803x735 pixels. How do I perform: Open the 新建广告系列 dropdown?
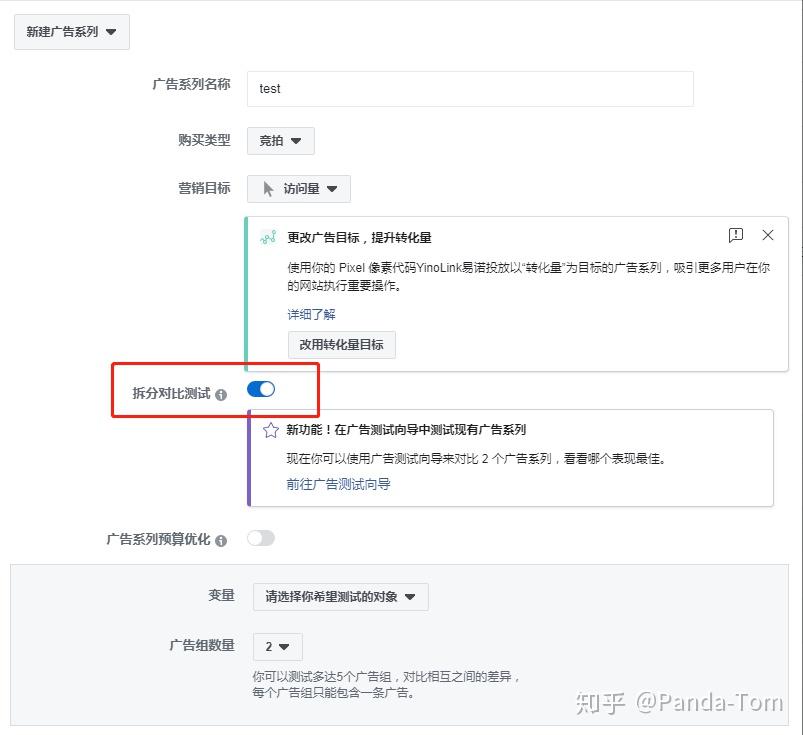(x=72, y=32)
